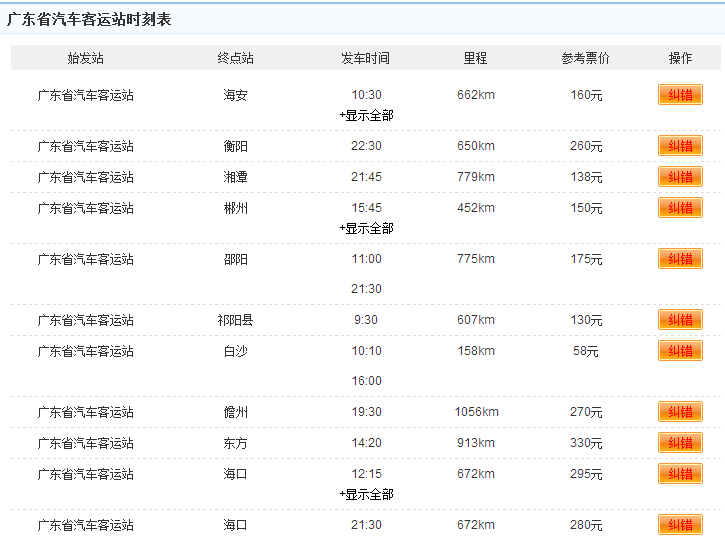Click 纠错 button for 邵阳 row

(x=680, y=259)
